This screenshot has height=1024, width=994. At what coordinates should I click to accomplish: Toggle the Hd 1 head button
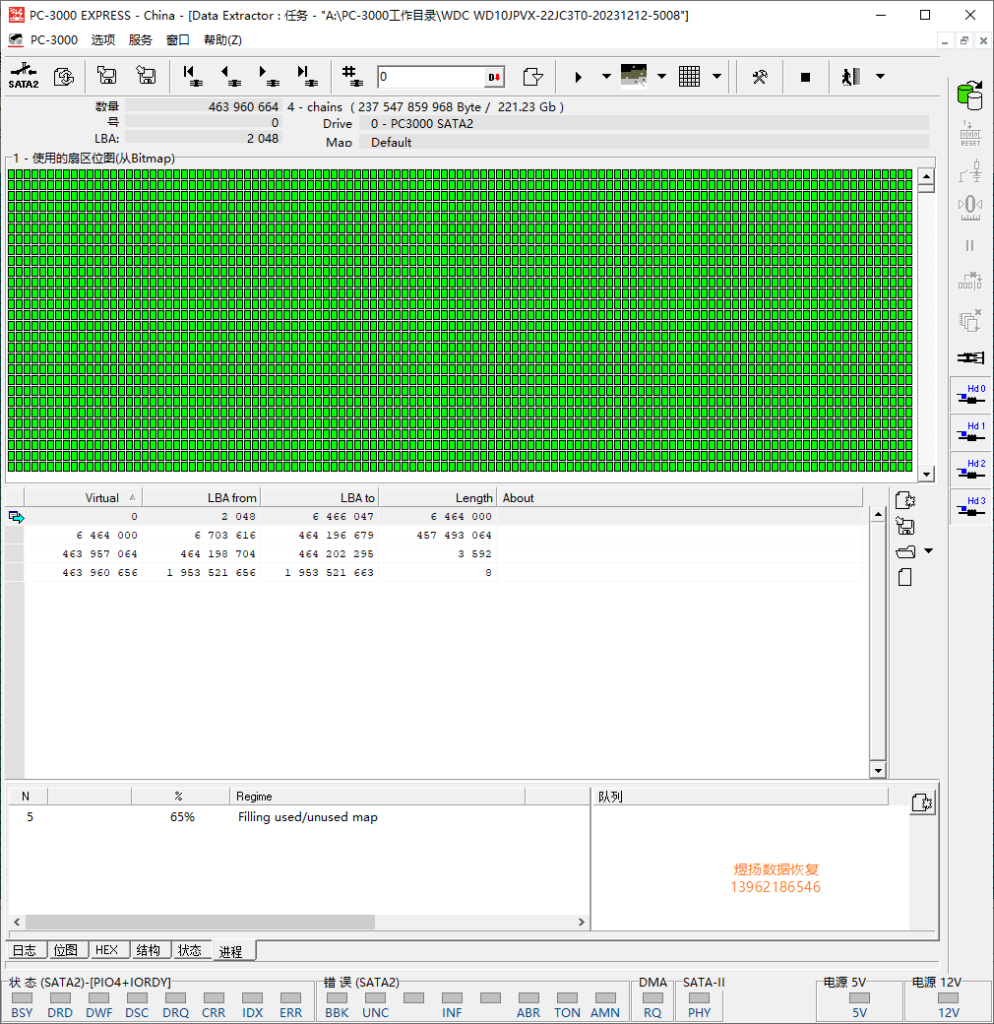[971, 432]
